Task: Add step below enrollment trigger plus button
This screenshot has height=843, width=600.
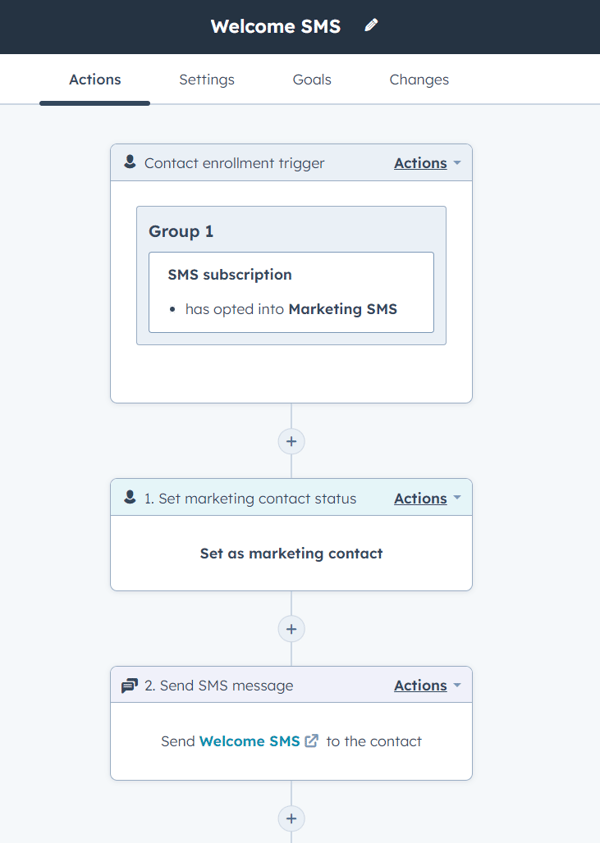Action: (291, 441)
